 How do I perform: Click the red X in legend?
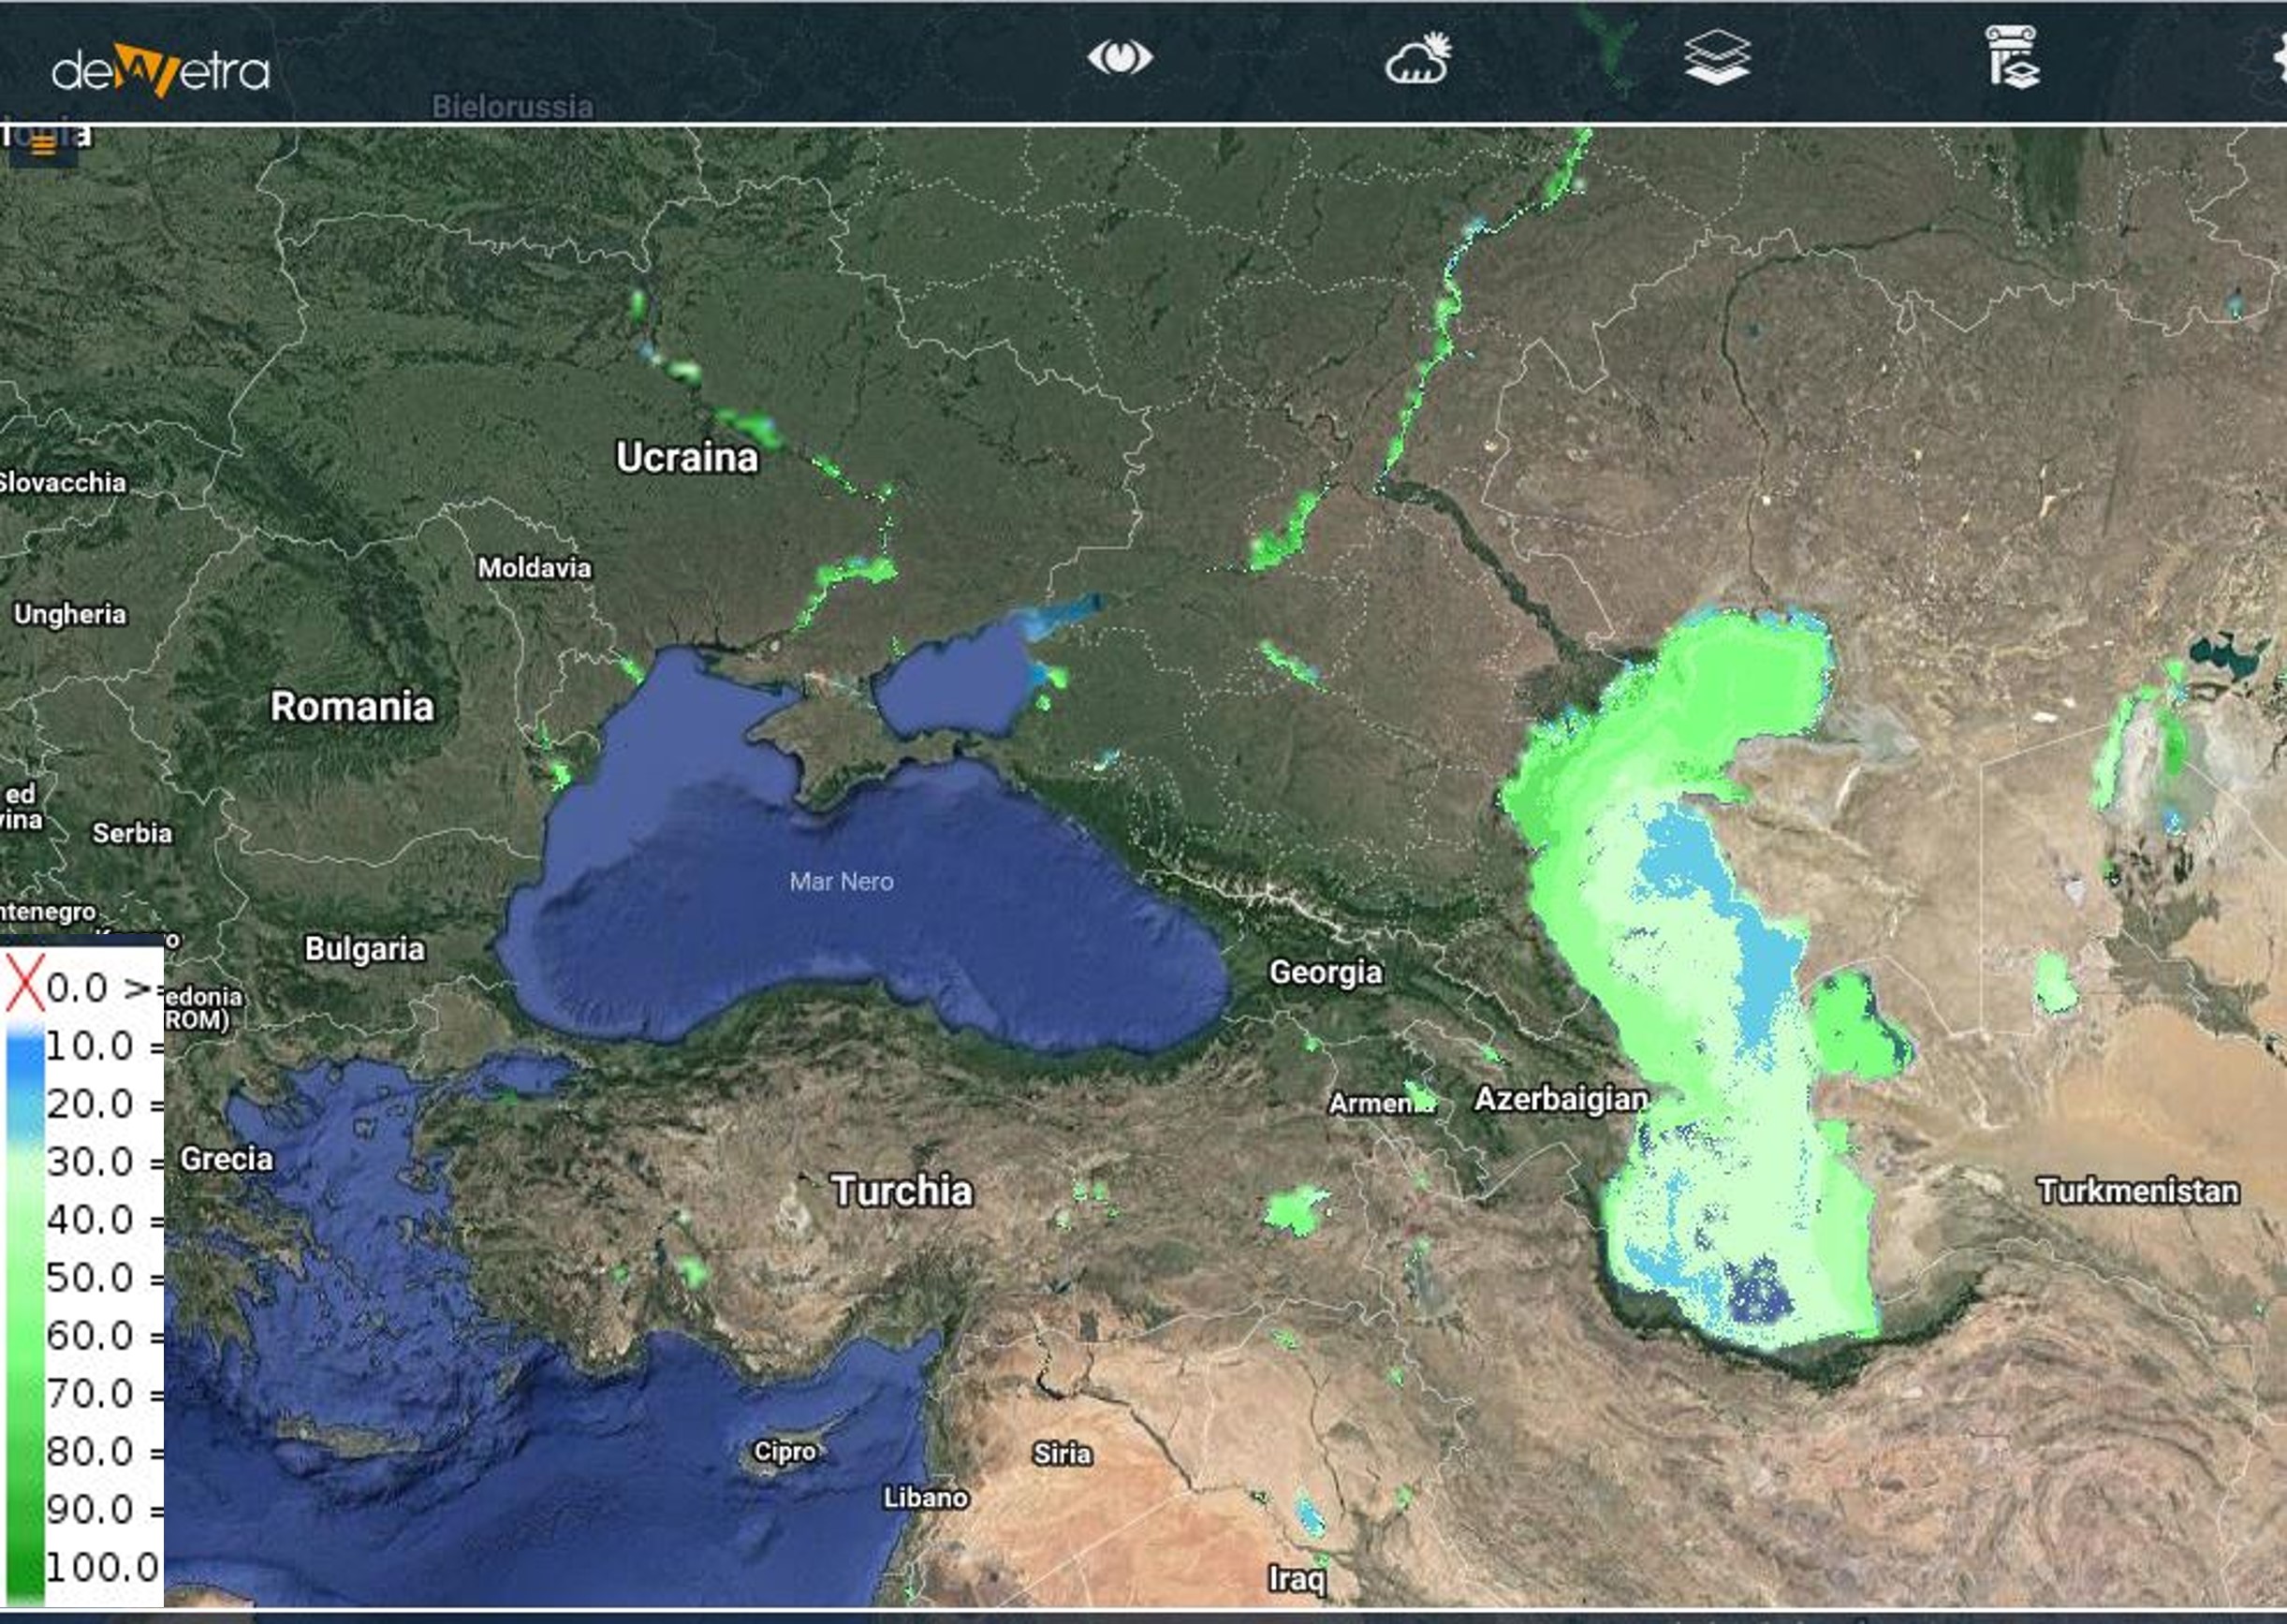(x=24, y=984)
